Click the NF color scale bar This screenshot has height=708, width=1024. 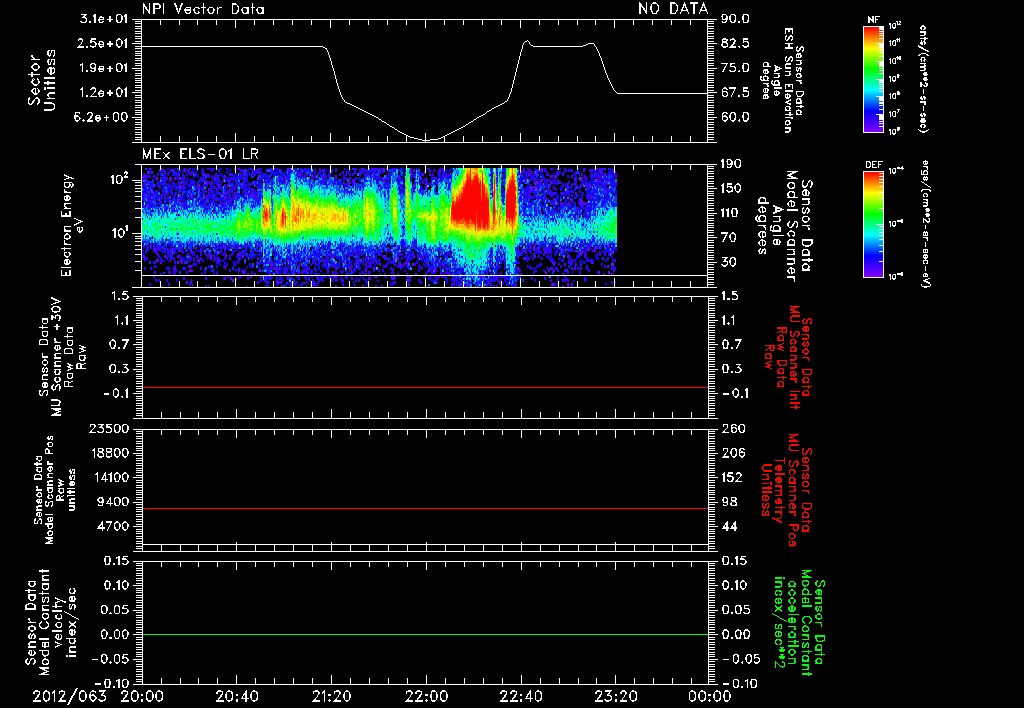click(873, 78)
